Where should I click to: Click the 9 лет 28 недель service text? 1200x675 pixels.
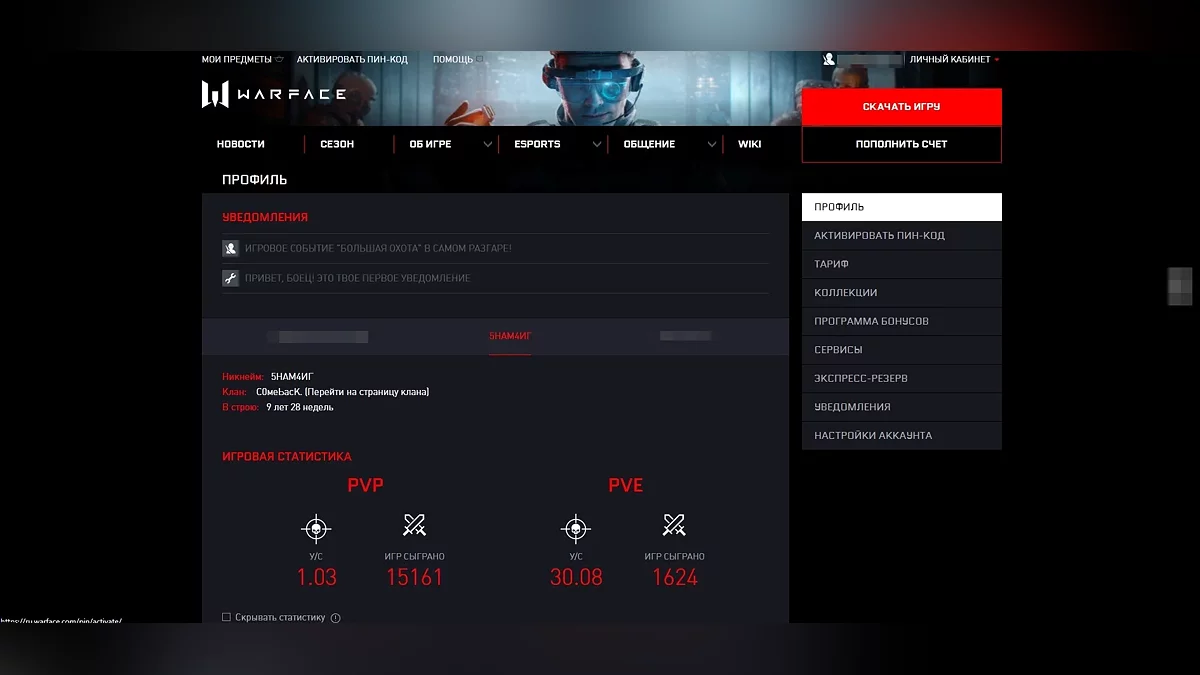[300, 407]
